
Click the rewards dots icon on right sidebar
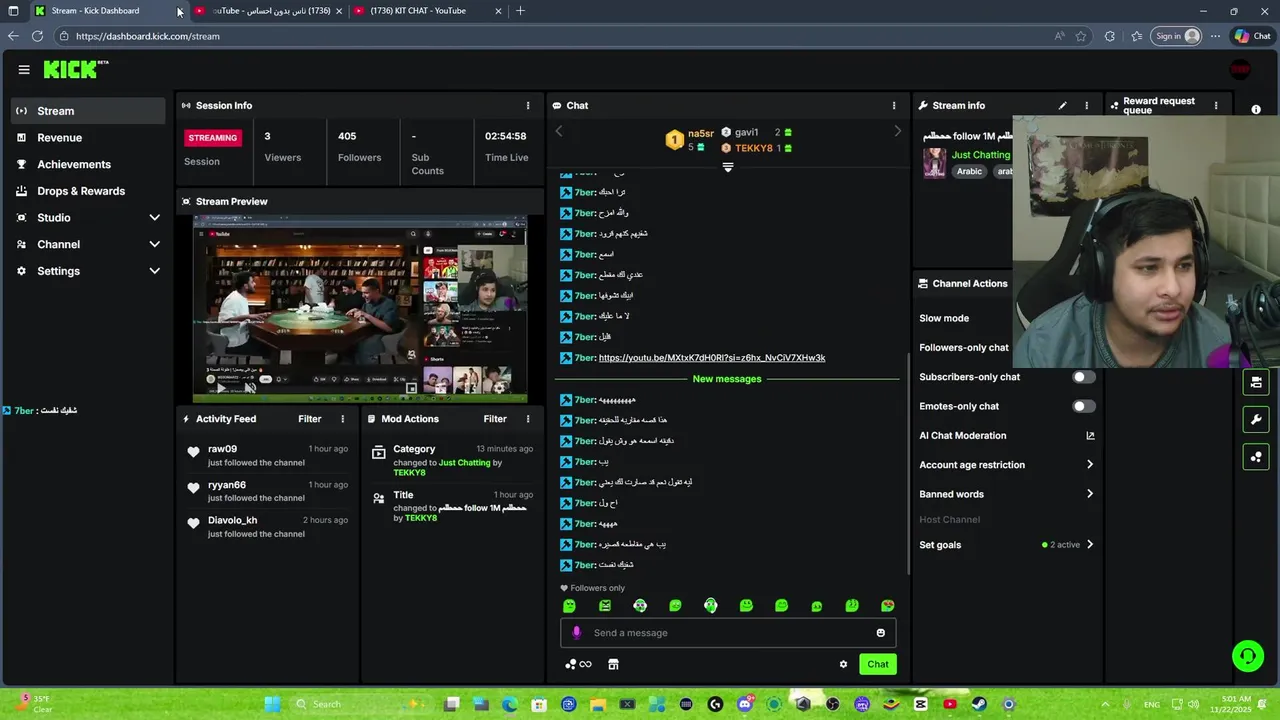coord(1256,457)
